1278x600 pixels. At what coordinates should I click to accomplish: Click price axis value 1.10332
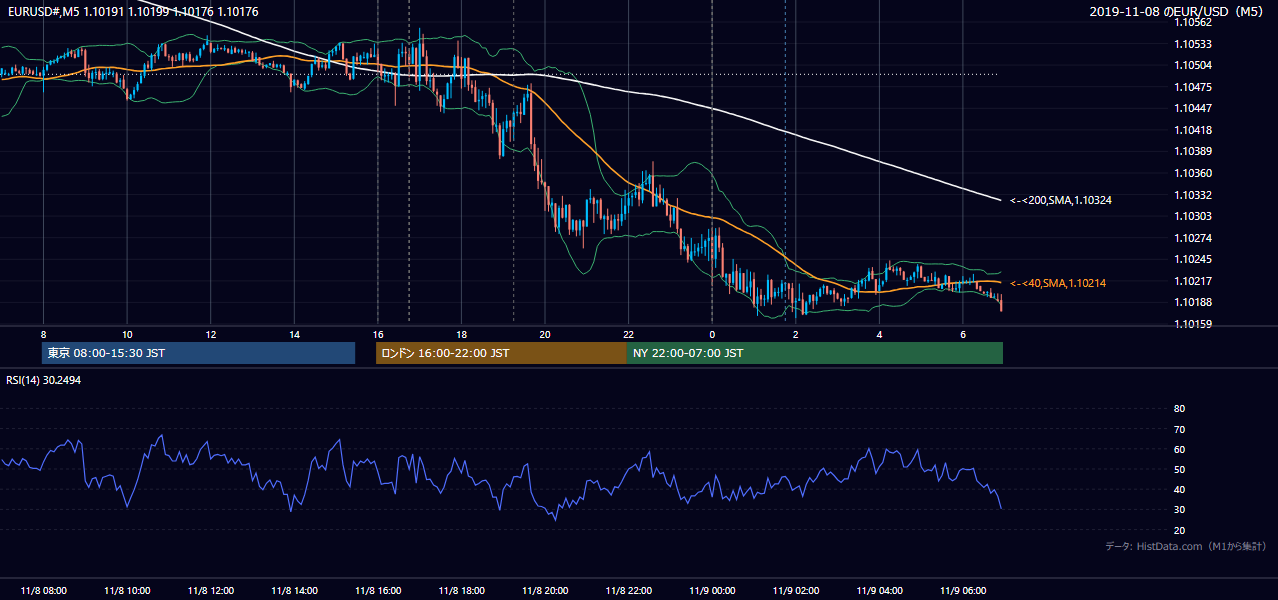[x=1192, y=195]
